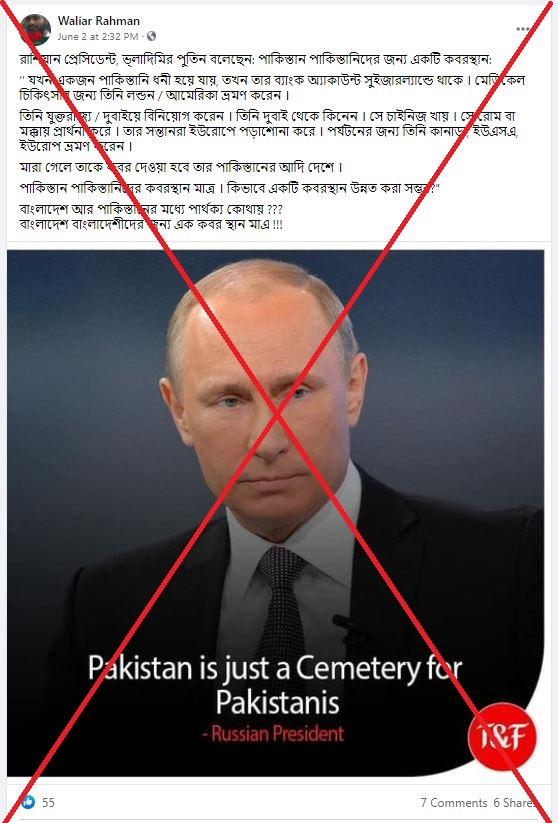Open the 7 Comments link
This screenshot has height=823, width=558.
(454, 803)
